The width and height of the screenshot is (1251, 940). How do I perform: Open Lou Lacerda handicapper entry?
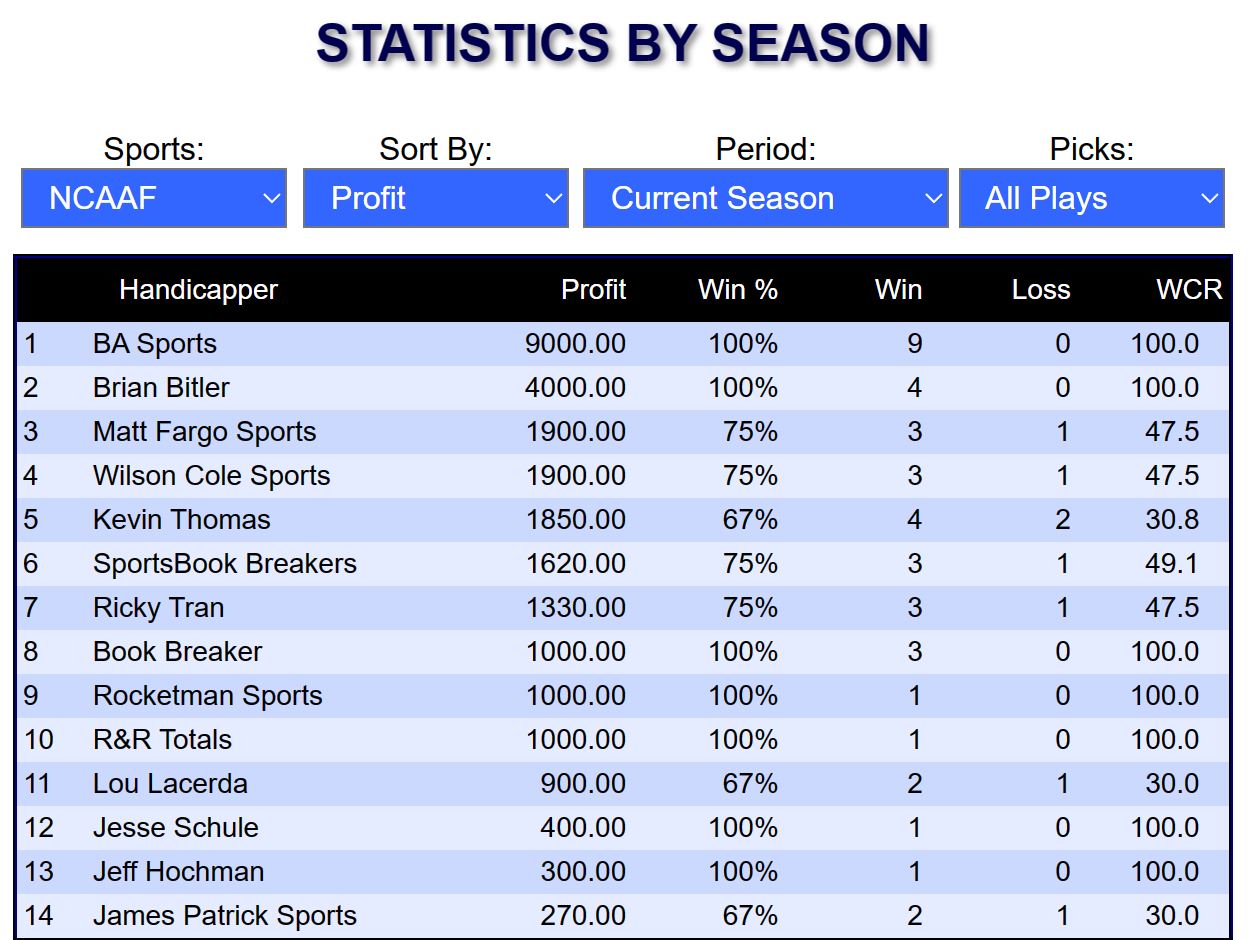point(170,784)
